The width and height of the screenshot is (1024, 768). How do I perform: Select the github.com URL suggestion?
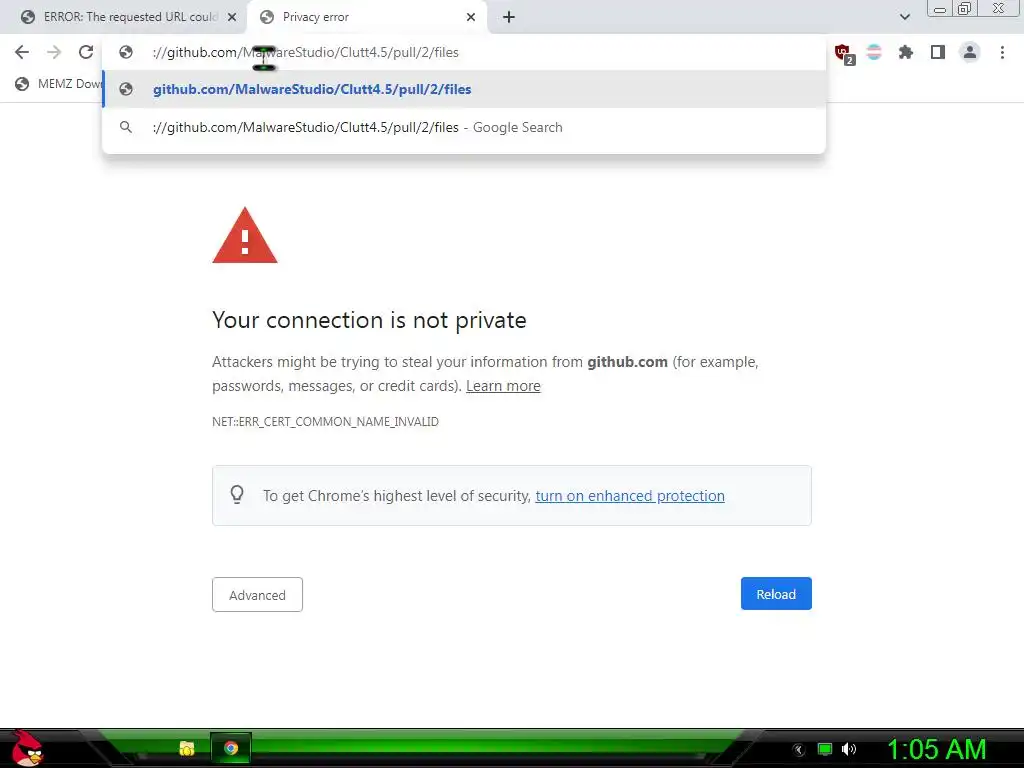(x=464, y=89)
